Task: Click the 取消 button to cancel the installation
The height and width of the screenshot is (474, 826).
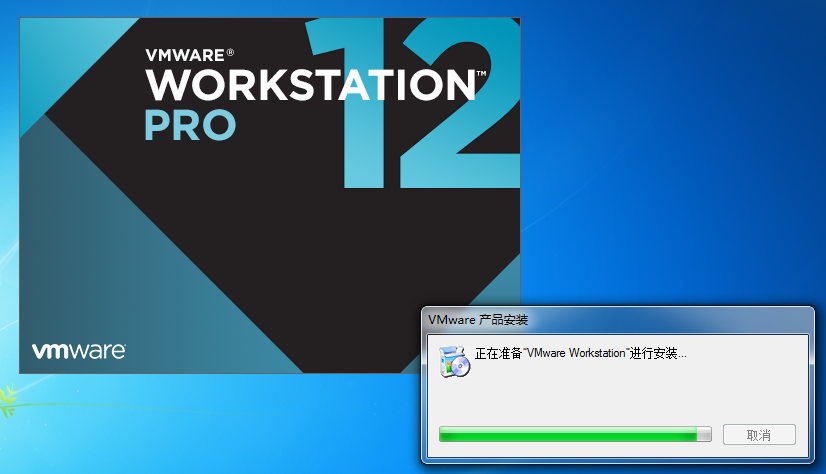Action: (759, 434)
